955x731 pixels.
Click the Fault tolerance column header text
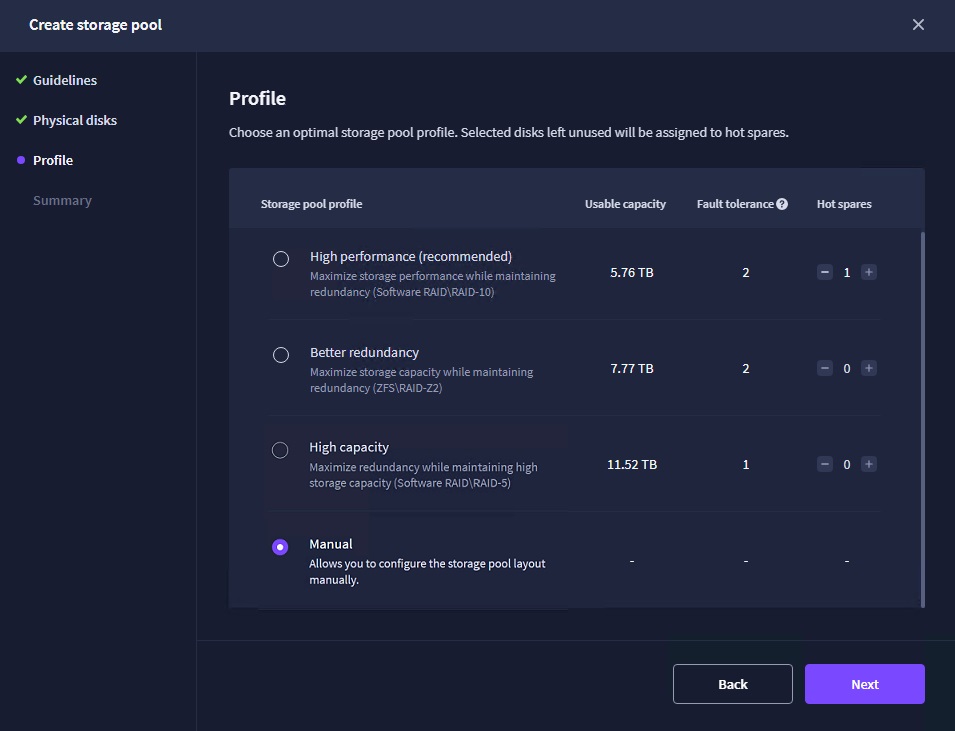[735, 204]
